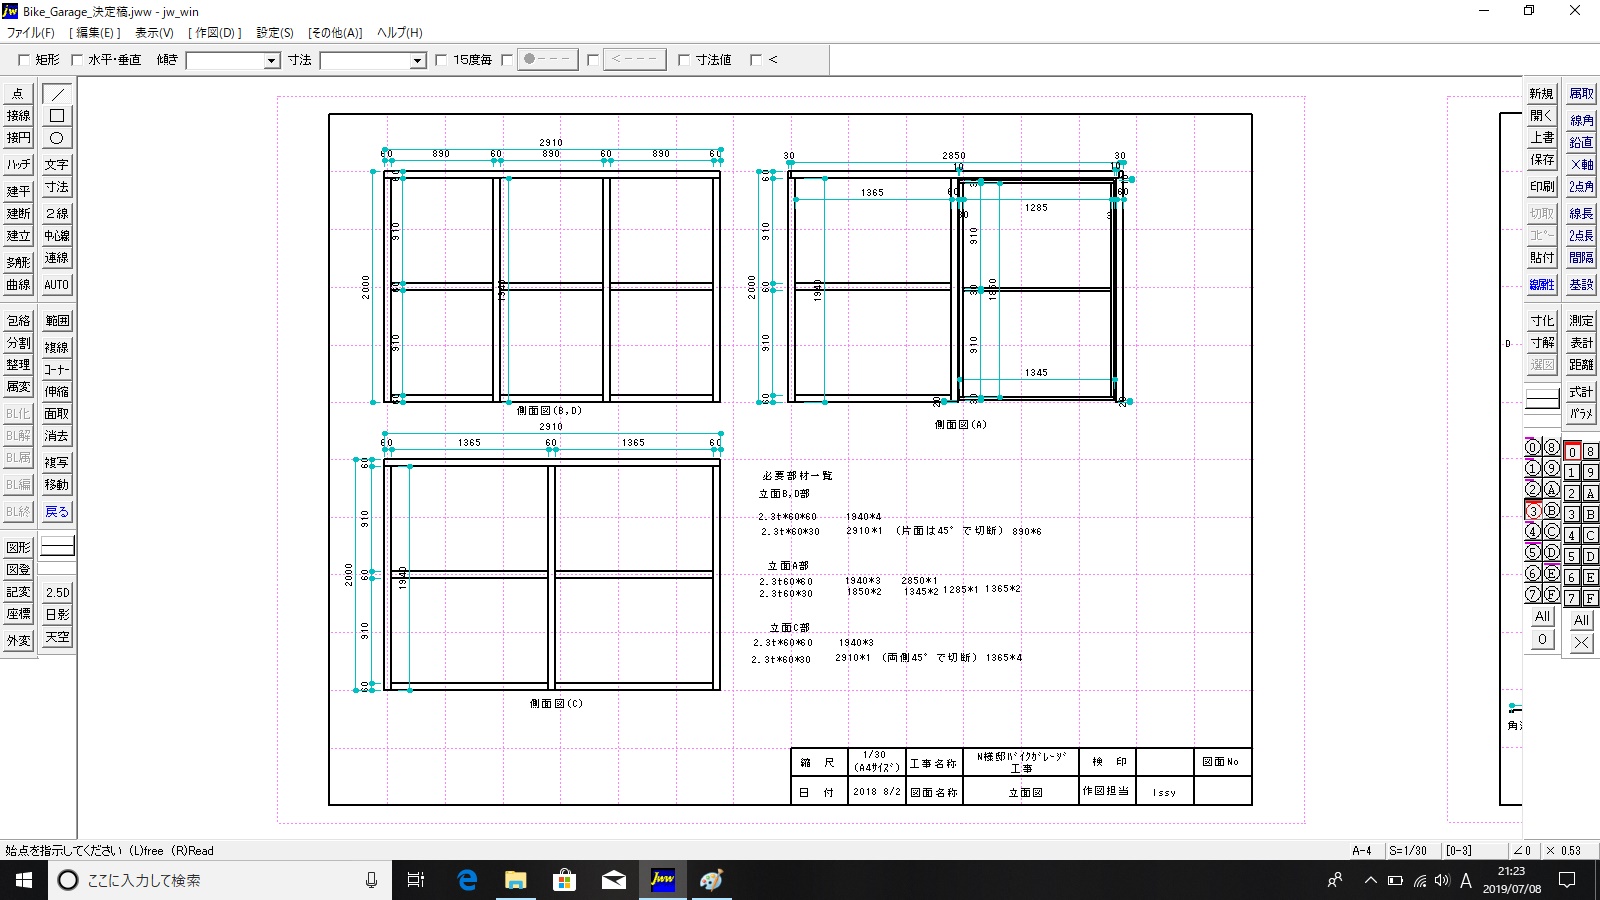Screen dimensions: 1600x900
Task: Open Microsoft Edge from the taskbar
Action: click(467, 880)
